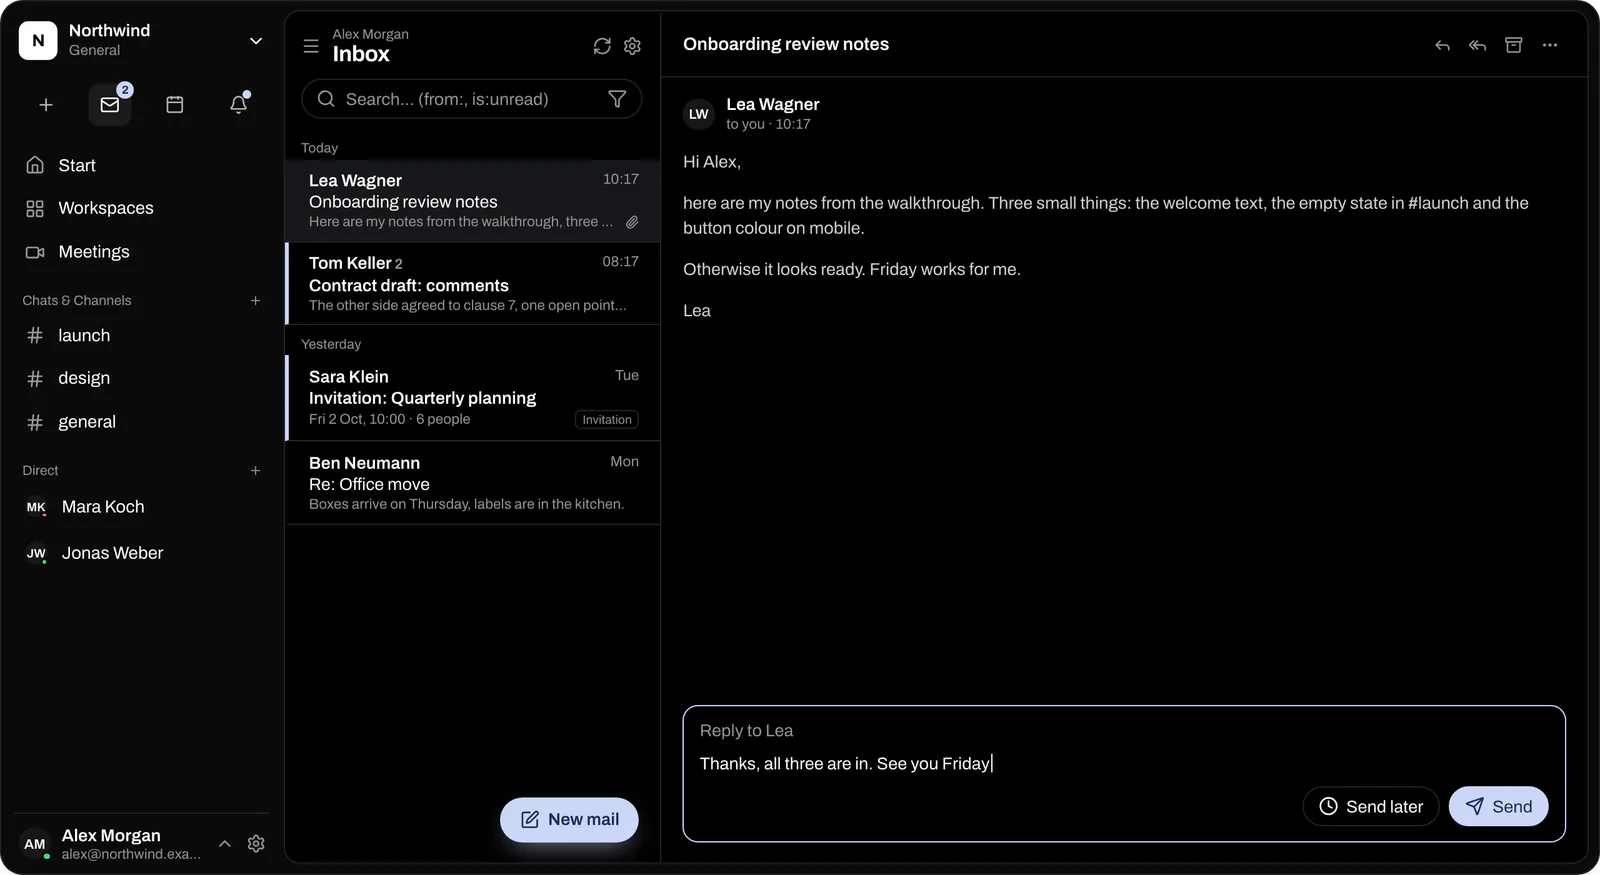Open inbox settings gear
The height and width of the screenshot is (875, 1600).
632,46
